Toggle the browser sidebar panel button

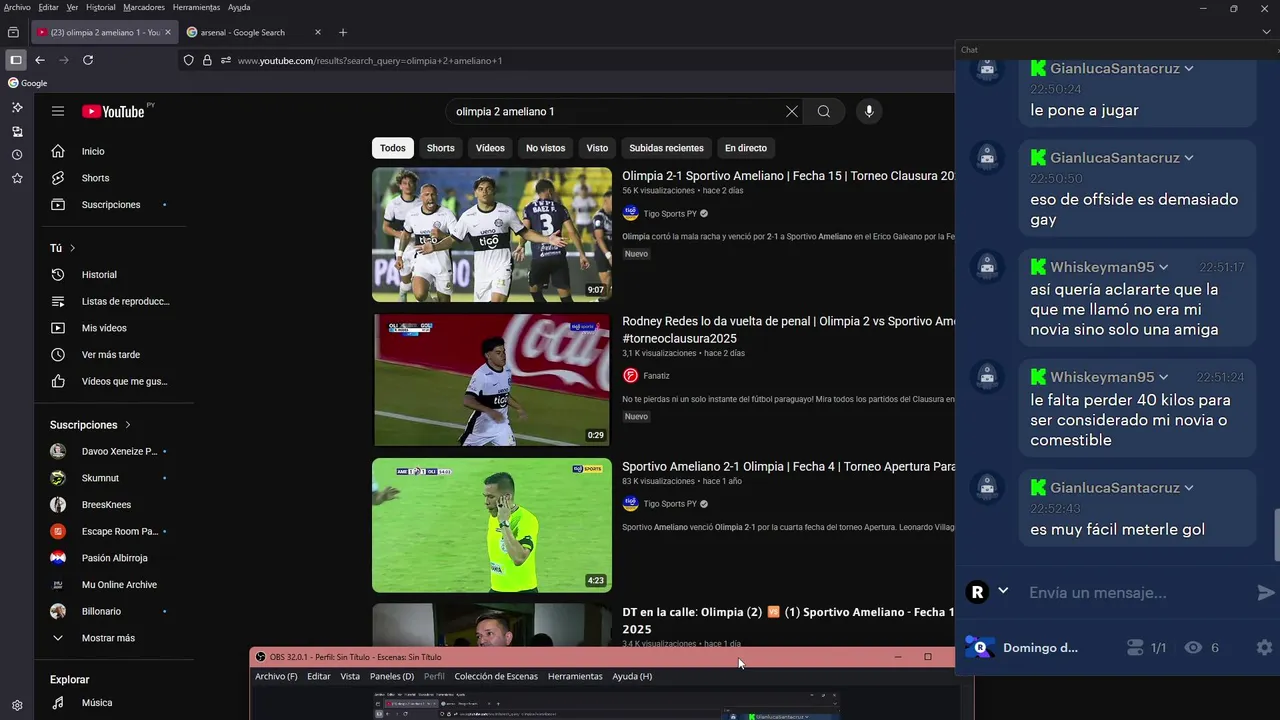15,60
